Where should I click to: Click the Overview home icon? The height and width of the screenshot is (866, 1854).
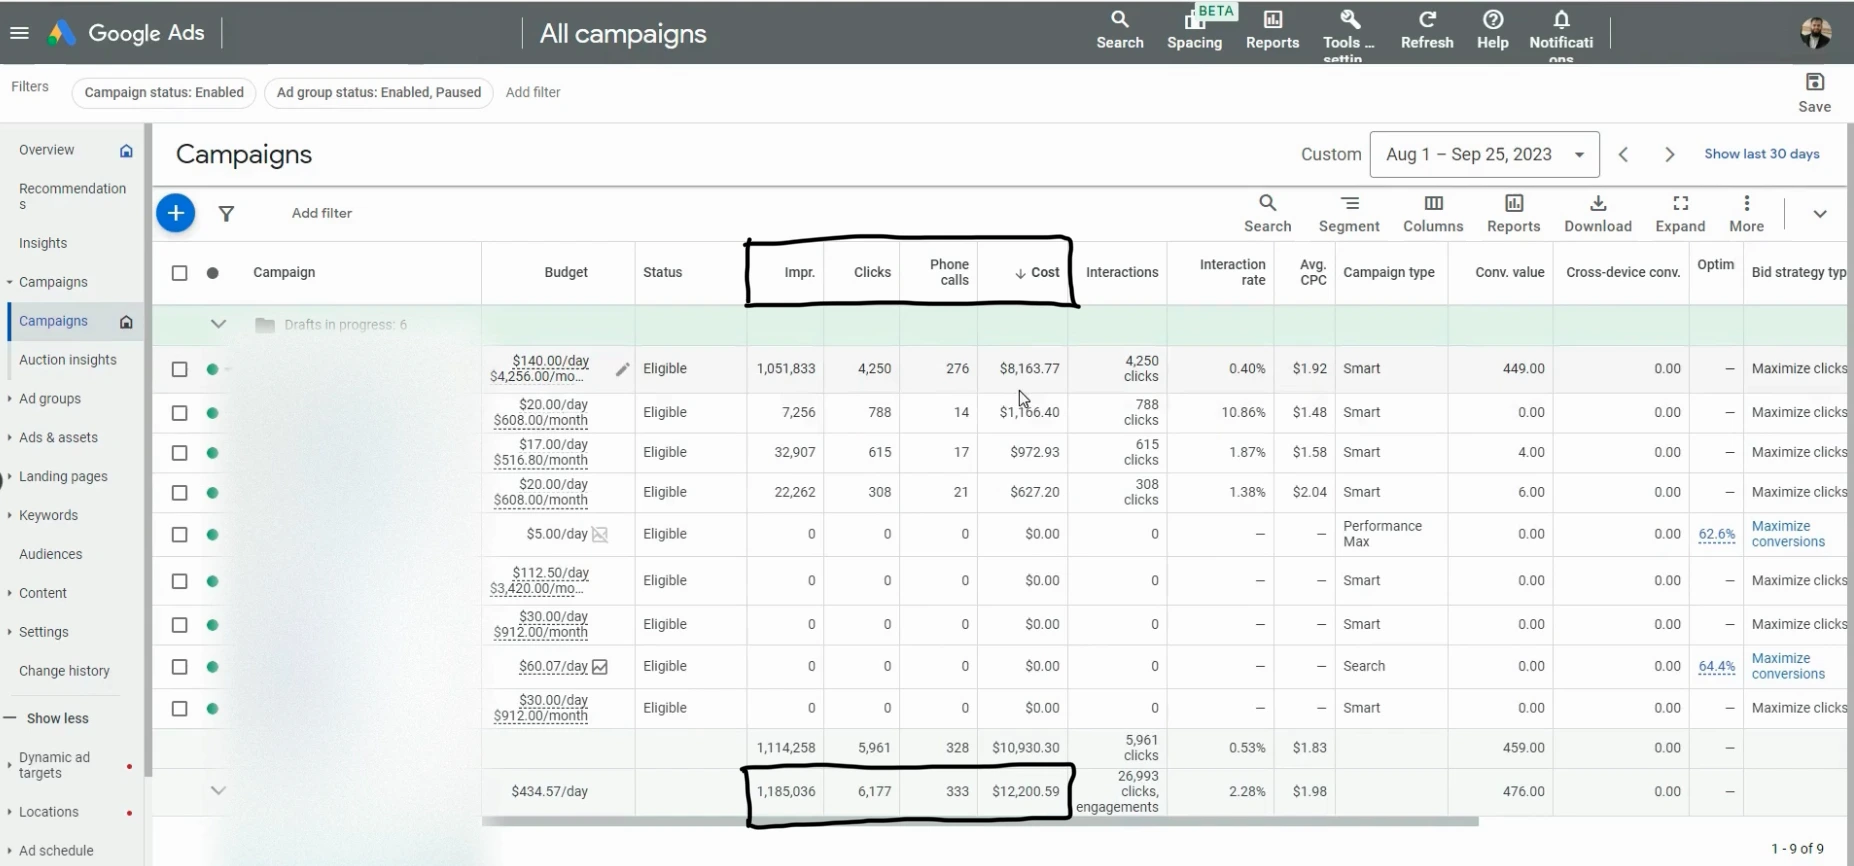tap(126, 150)
